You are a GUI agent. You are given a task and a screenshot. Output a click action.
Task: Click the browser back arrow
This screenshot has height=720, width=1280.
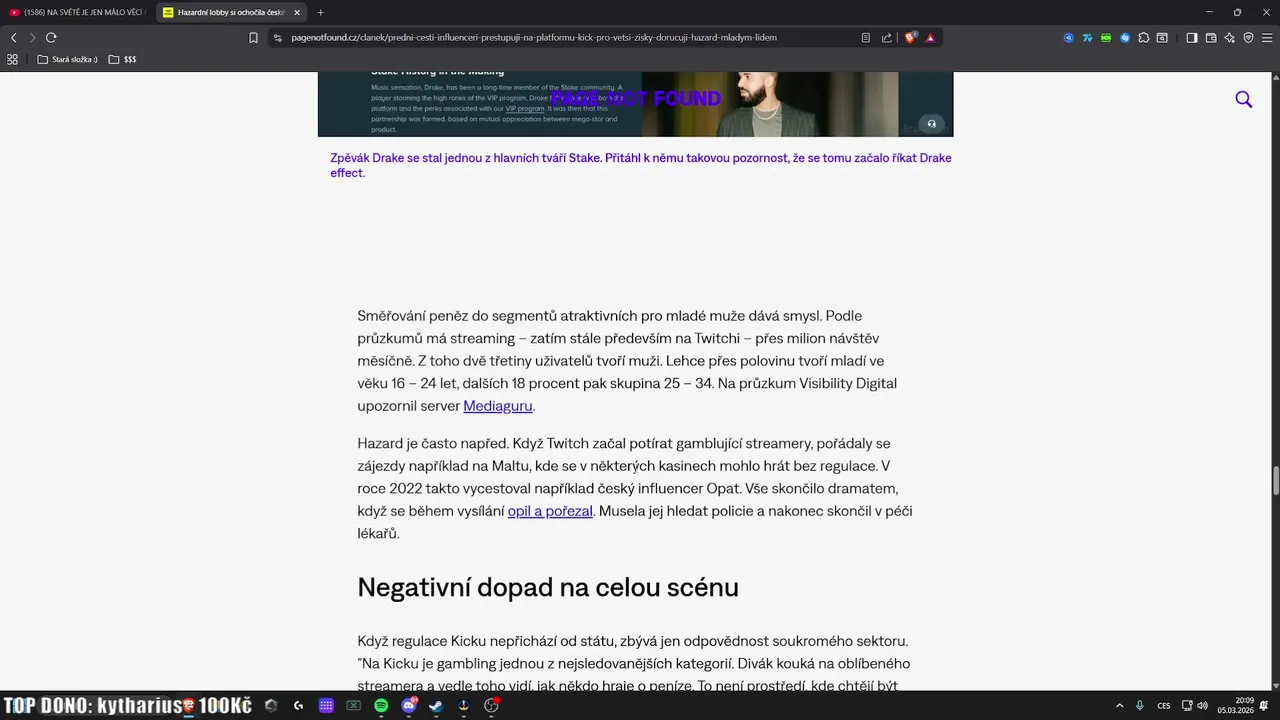coord(13,38)
